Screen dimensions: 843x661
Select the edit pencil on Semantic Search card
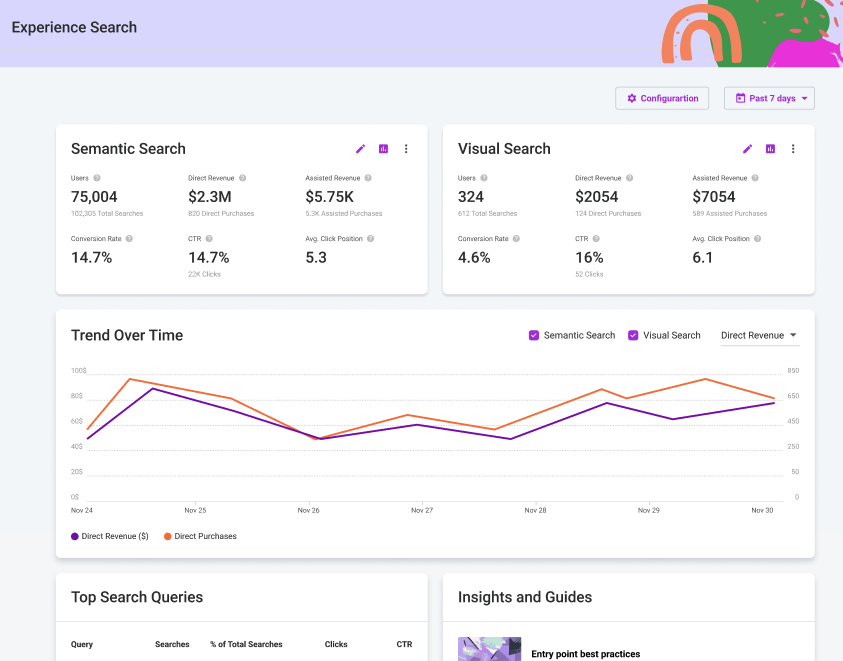click(x=360, y=148)
